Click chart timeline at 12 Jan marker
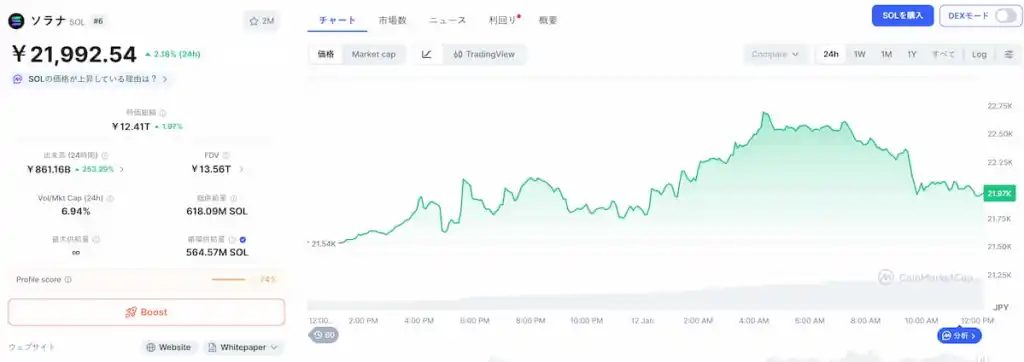The image size is (1024, 362). point(642,321)
